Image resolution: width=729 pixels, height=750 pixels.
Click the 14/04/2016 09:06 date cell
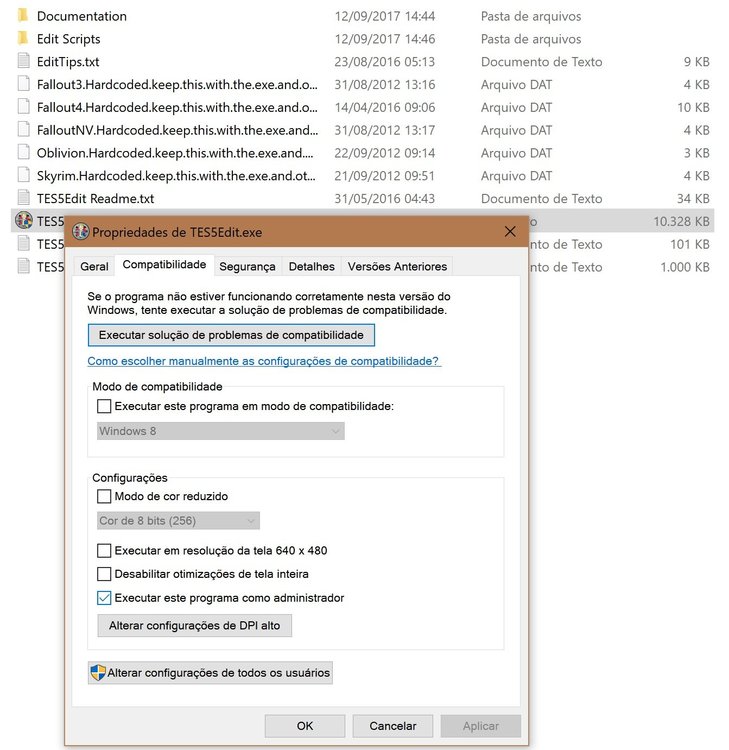coord(385,107)
